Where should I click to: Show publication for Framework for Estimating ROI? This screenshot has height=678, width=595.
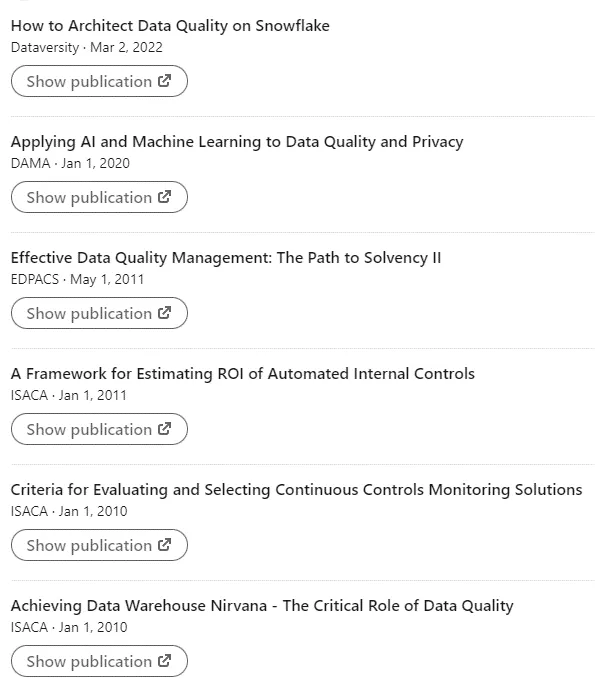99,429
